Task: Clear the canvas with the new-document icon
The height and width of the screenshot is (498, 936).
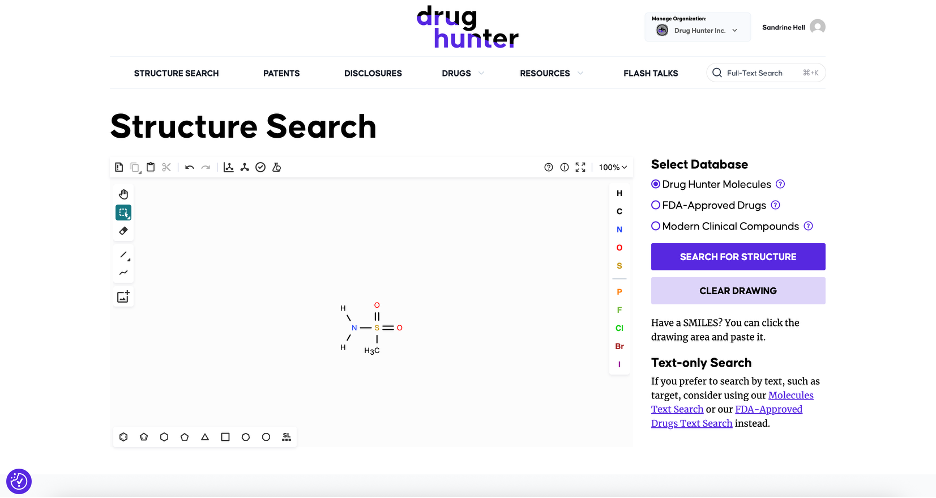Action: pos(119,167)
